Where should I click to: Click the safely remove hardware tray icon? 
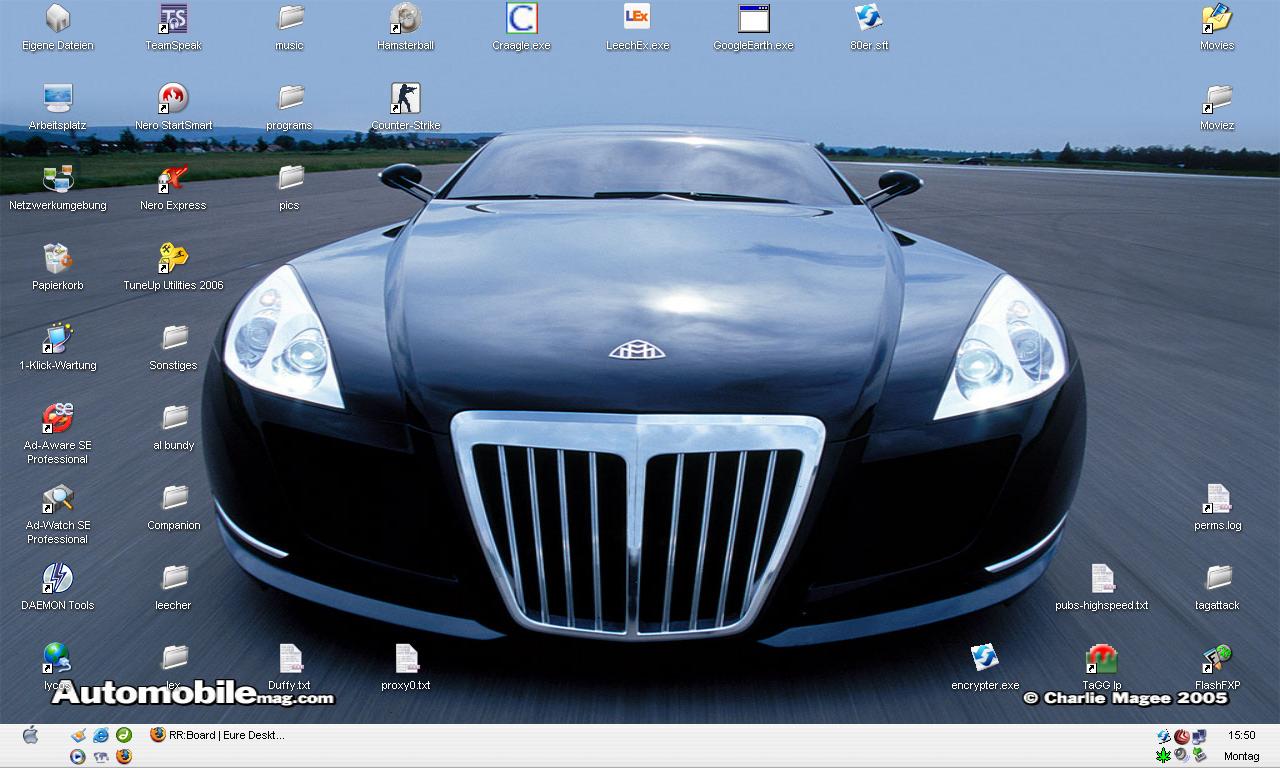[1198, 755]
